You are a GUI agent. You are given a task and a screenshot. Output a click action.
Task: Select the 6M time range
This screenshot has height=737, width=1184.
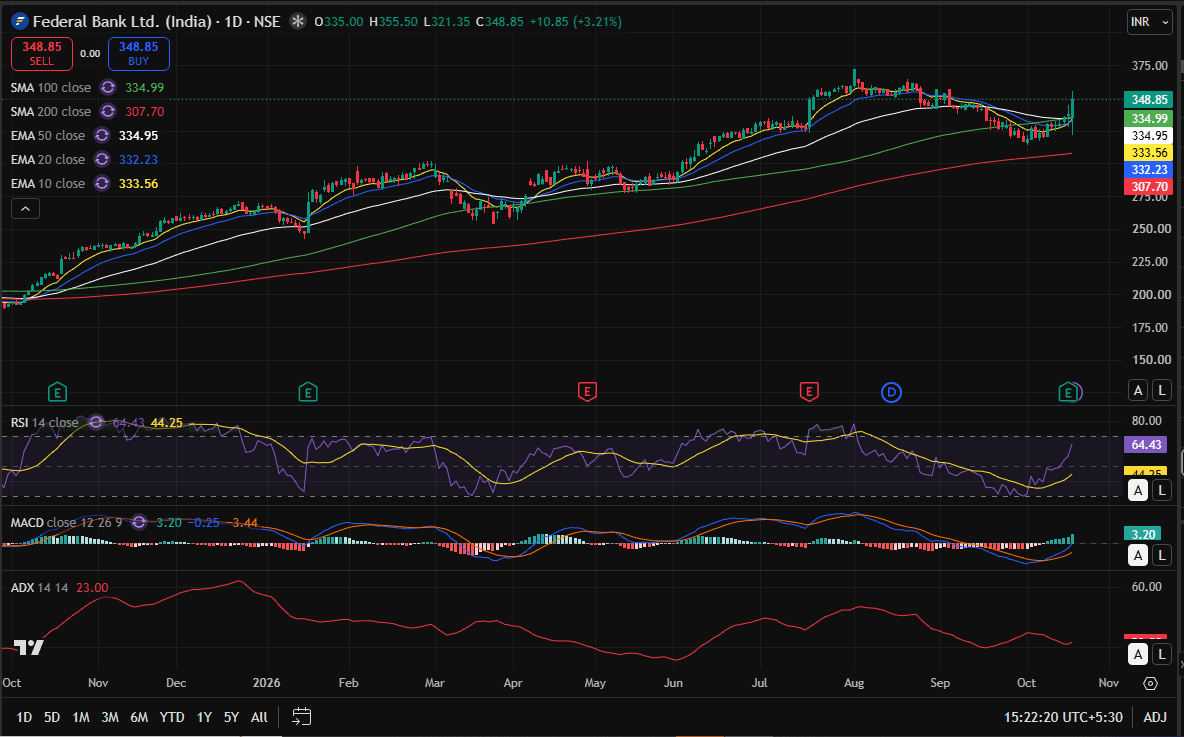tap(139, 717)
